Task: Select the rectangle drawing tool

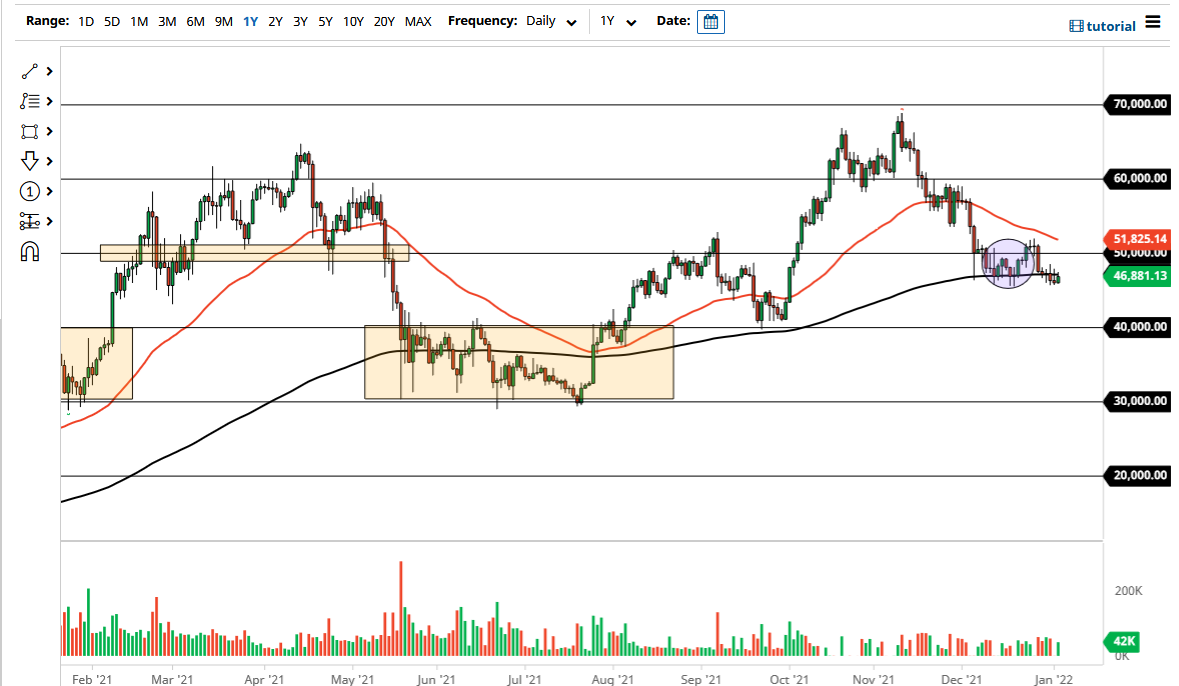Action: [x=27, y=131]
